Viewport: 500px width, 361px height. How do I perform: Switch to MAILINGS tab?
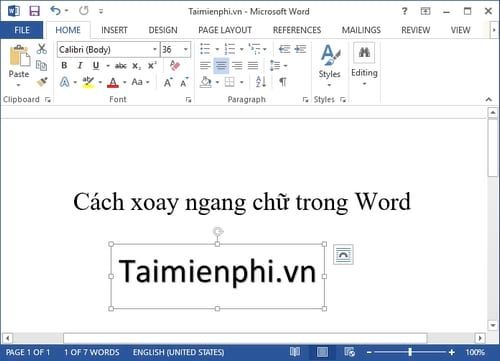coord(361,30)
